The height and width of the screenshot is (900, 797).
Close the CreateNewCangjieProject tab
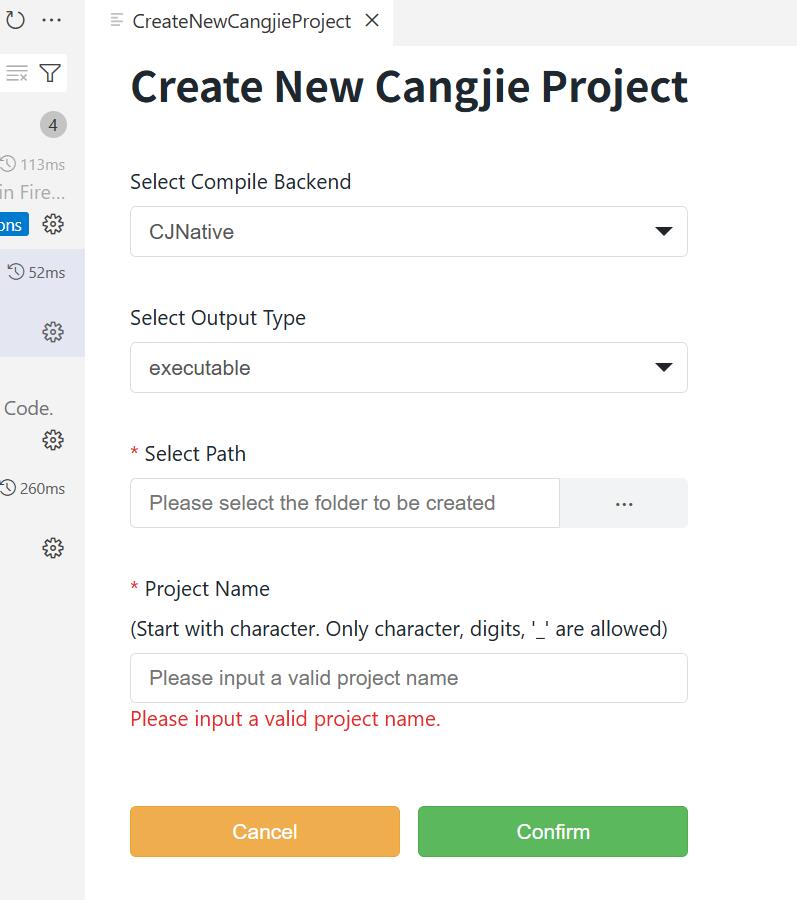(372, 21)
